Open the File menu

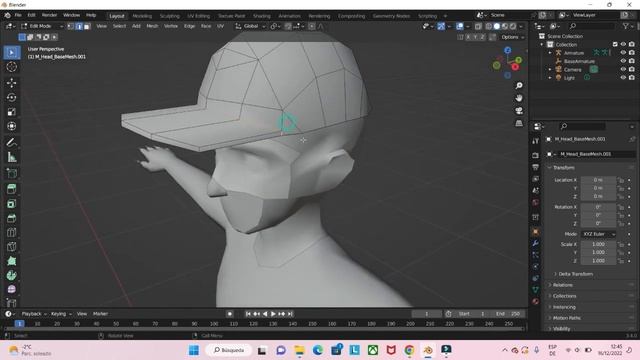(18, 15)
